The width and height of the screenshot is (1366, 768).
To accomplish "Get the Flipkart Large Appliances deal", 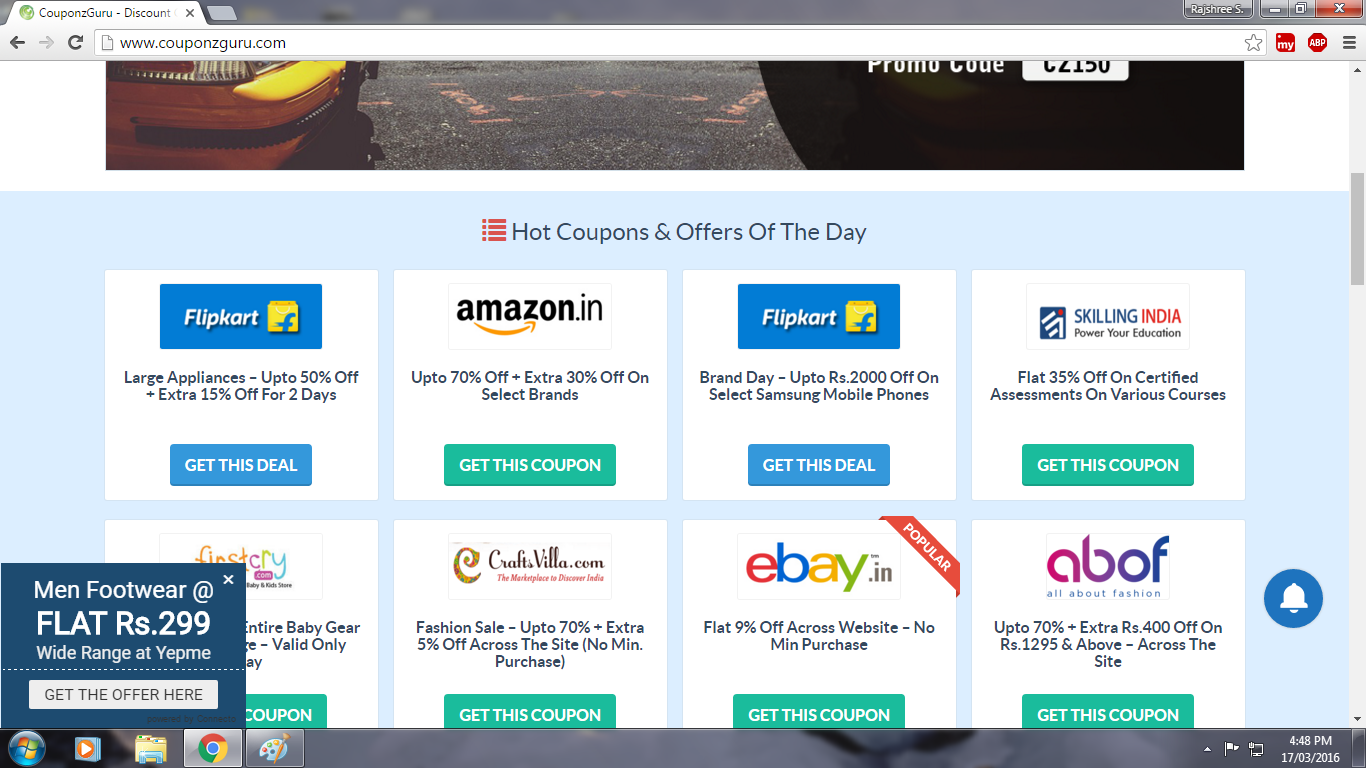I will click(x=241, y=465).
